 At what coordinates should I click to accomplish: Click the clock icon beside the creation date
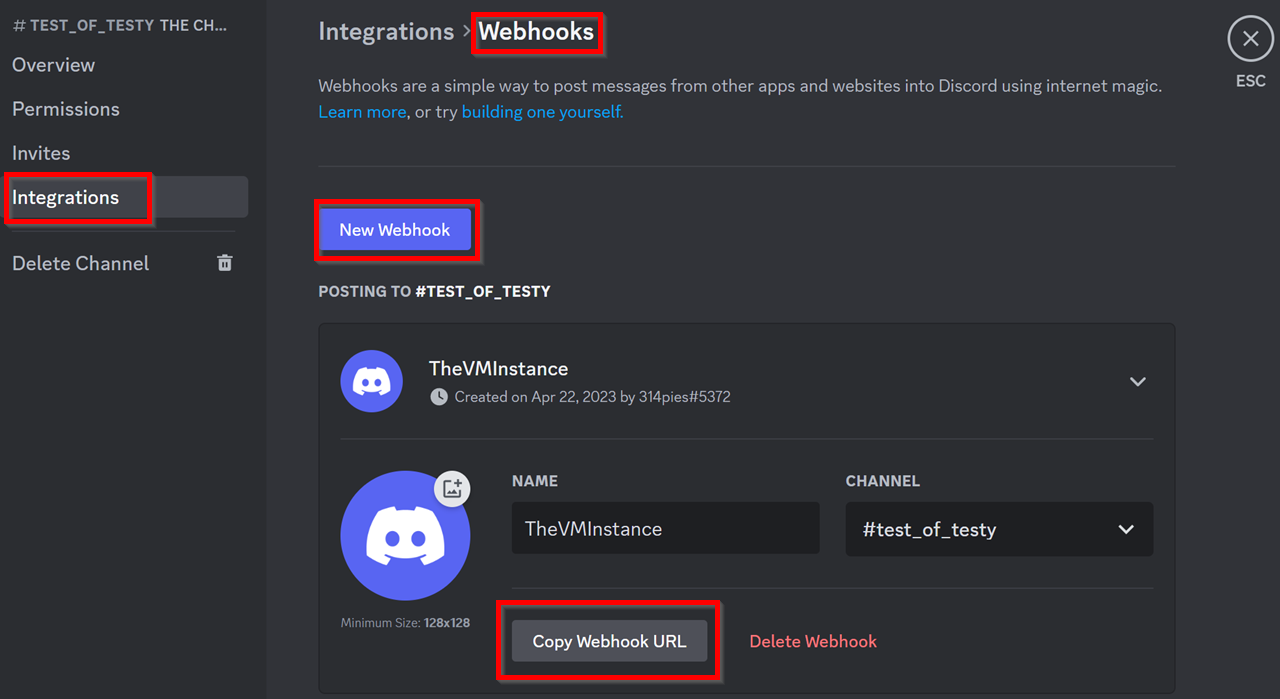point(439,397)
